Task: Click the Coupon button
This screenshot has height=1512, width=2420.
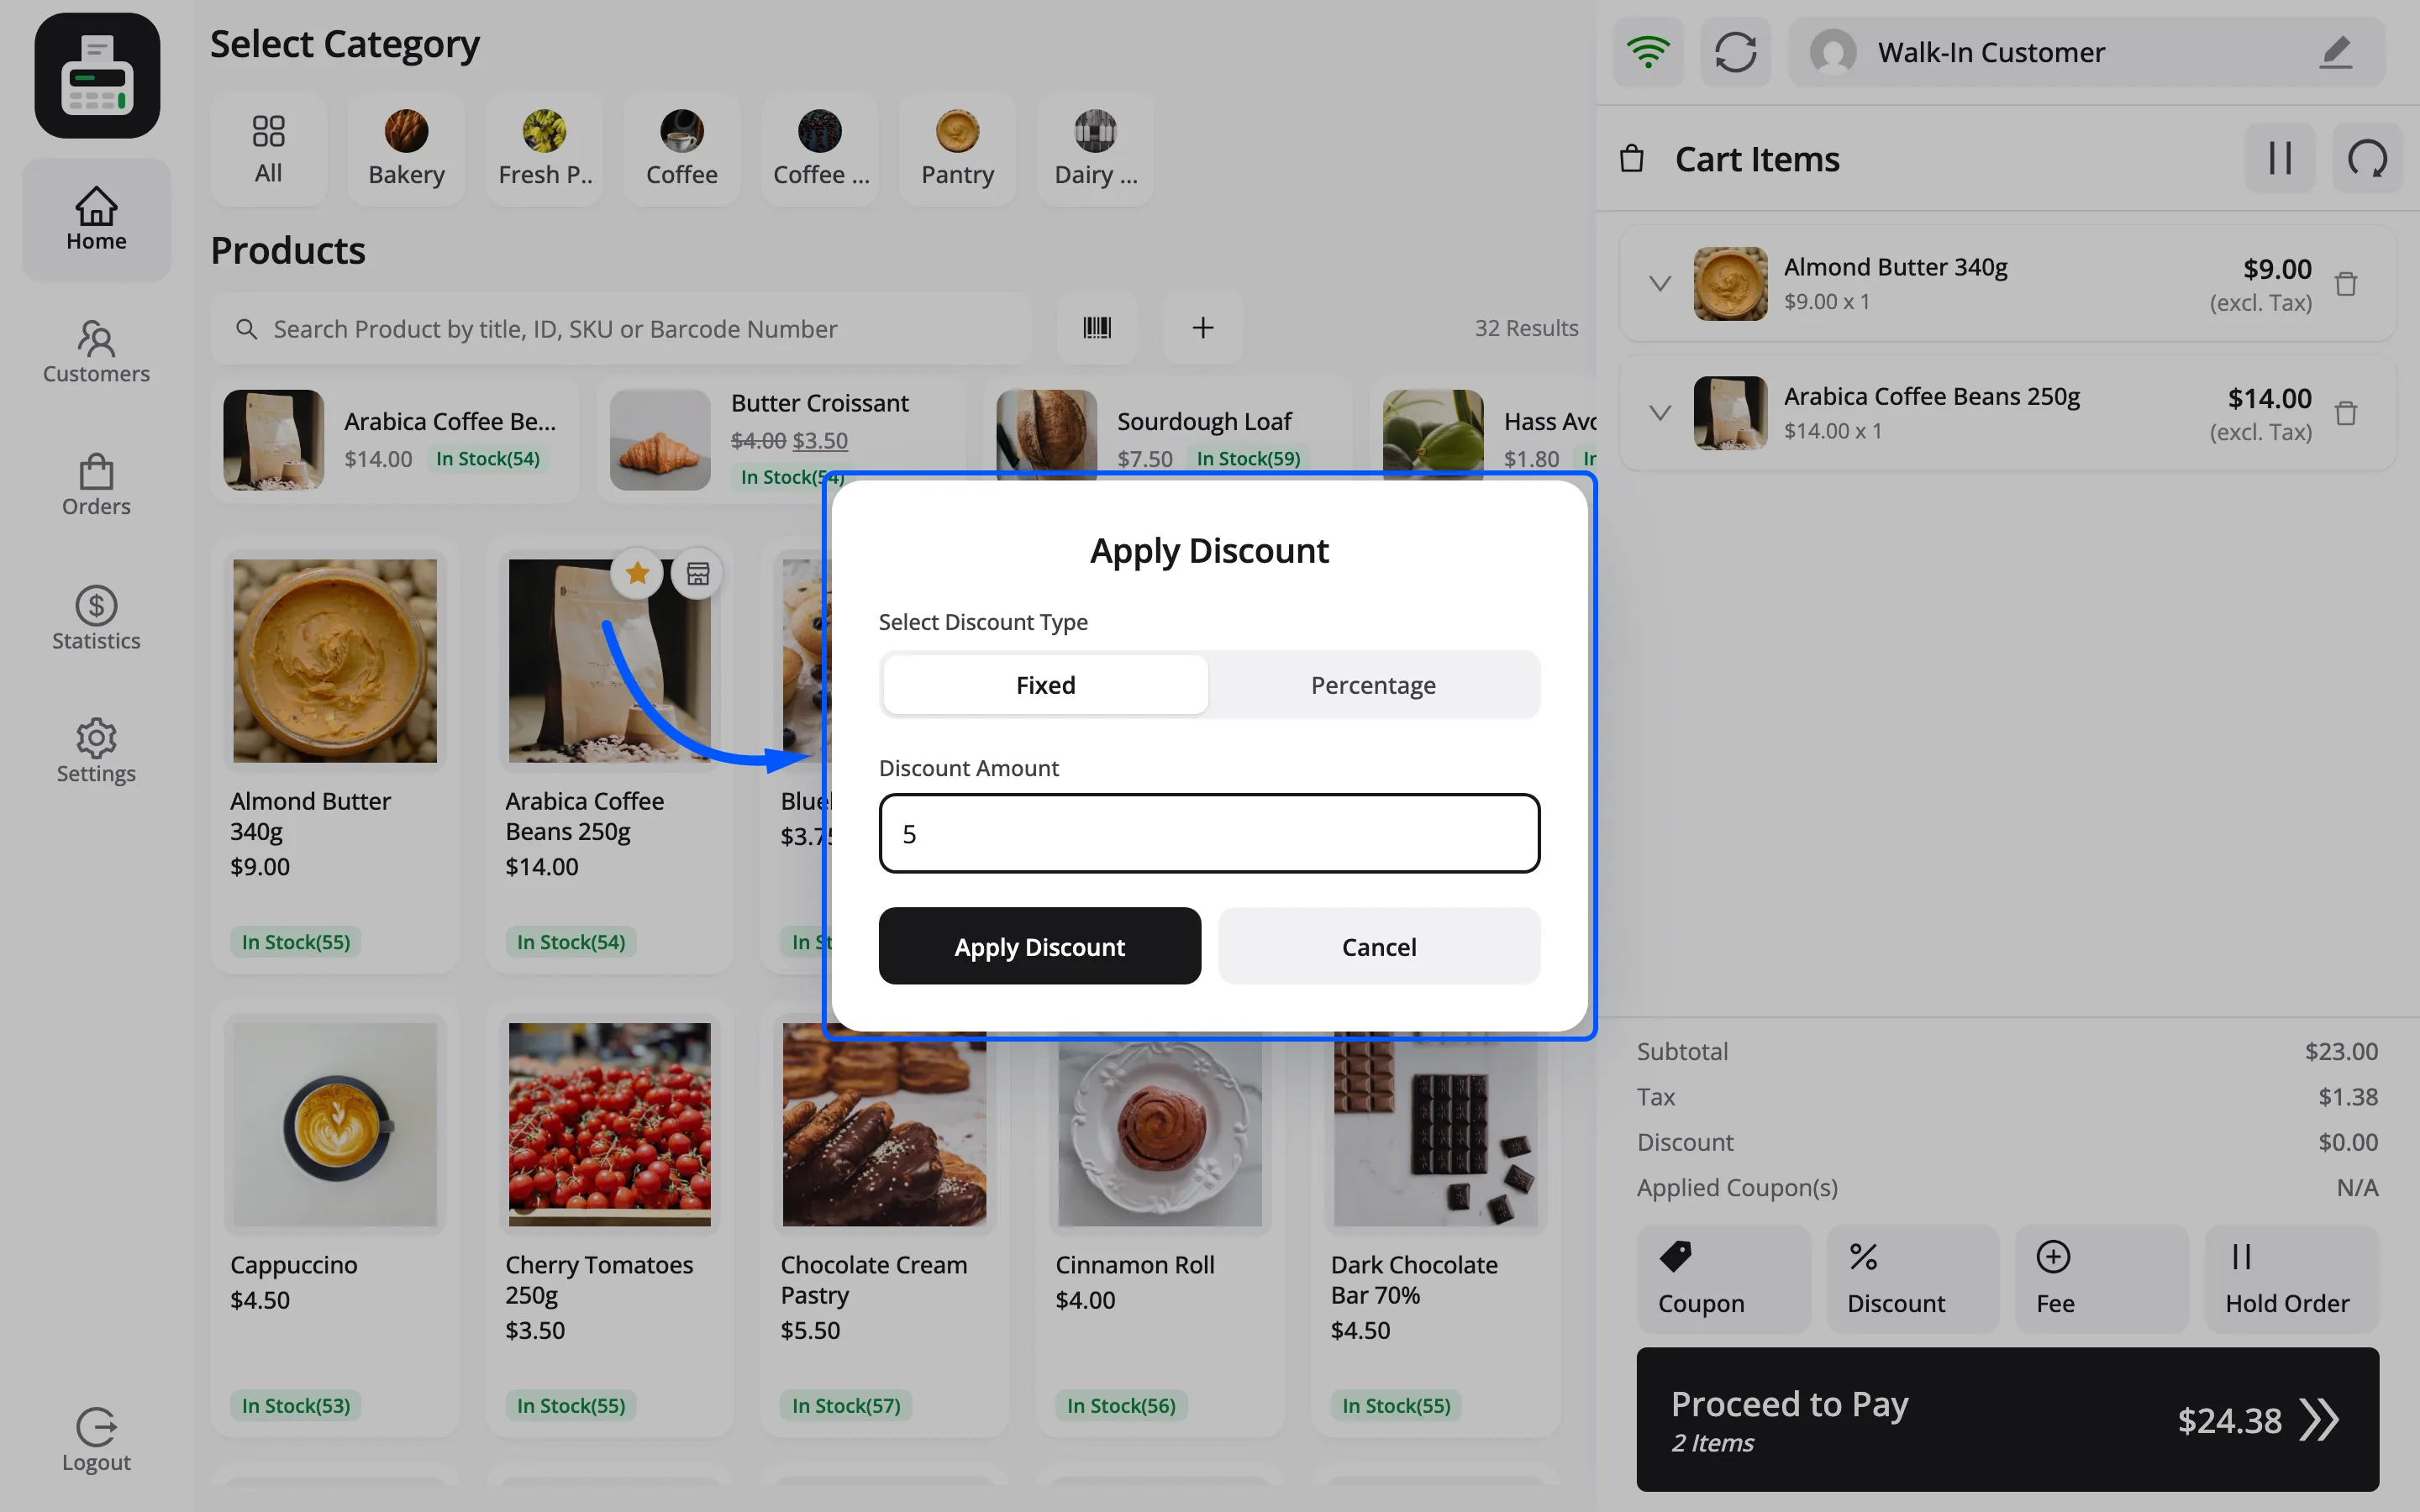Action: coord(1723,1279)
